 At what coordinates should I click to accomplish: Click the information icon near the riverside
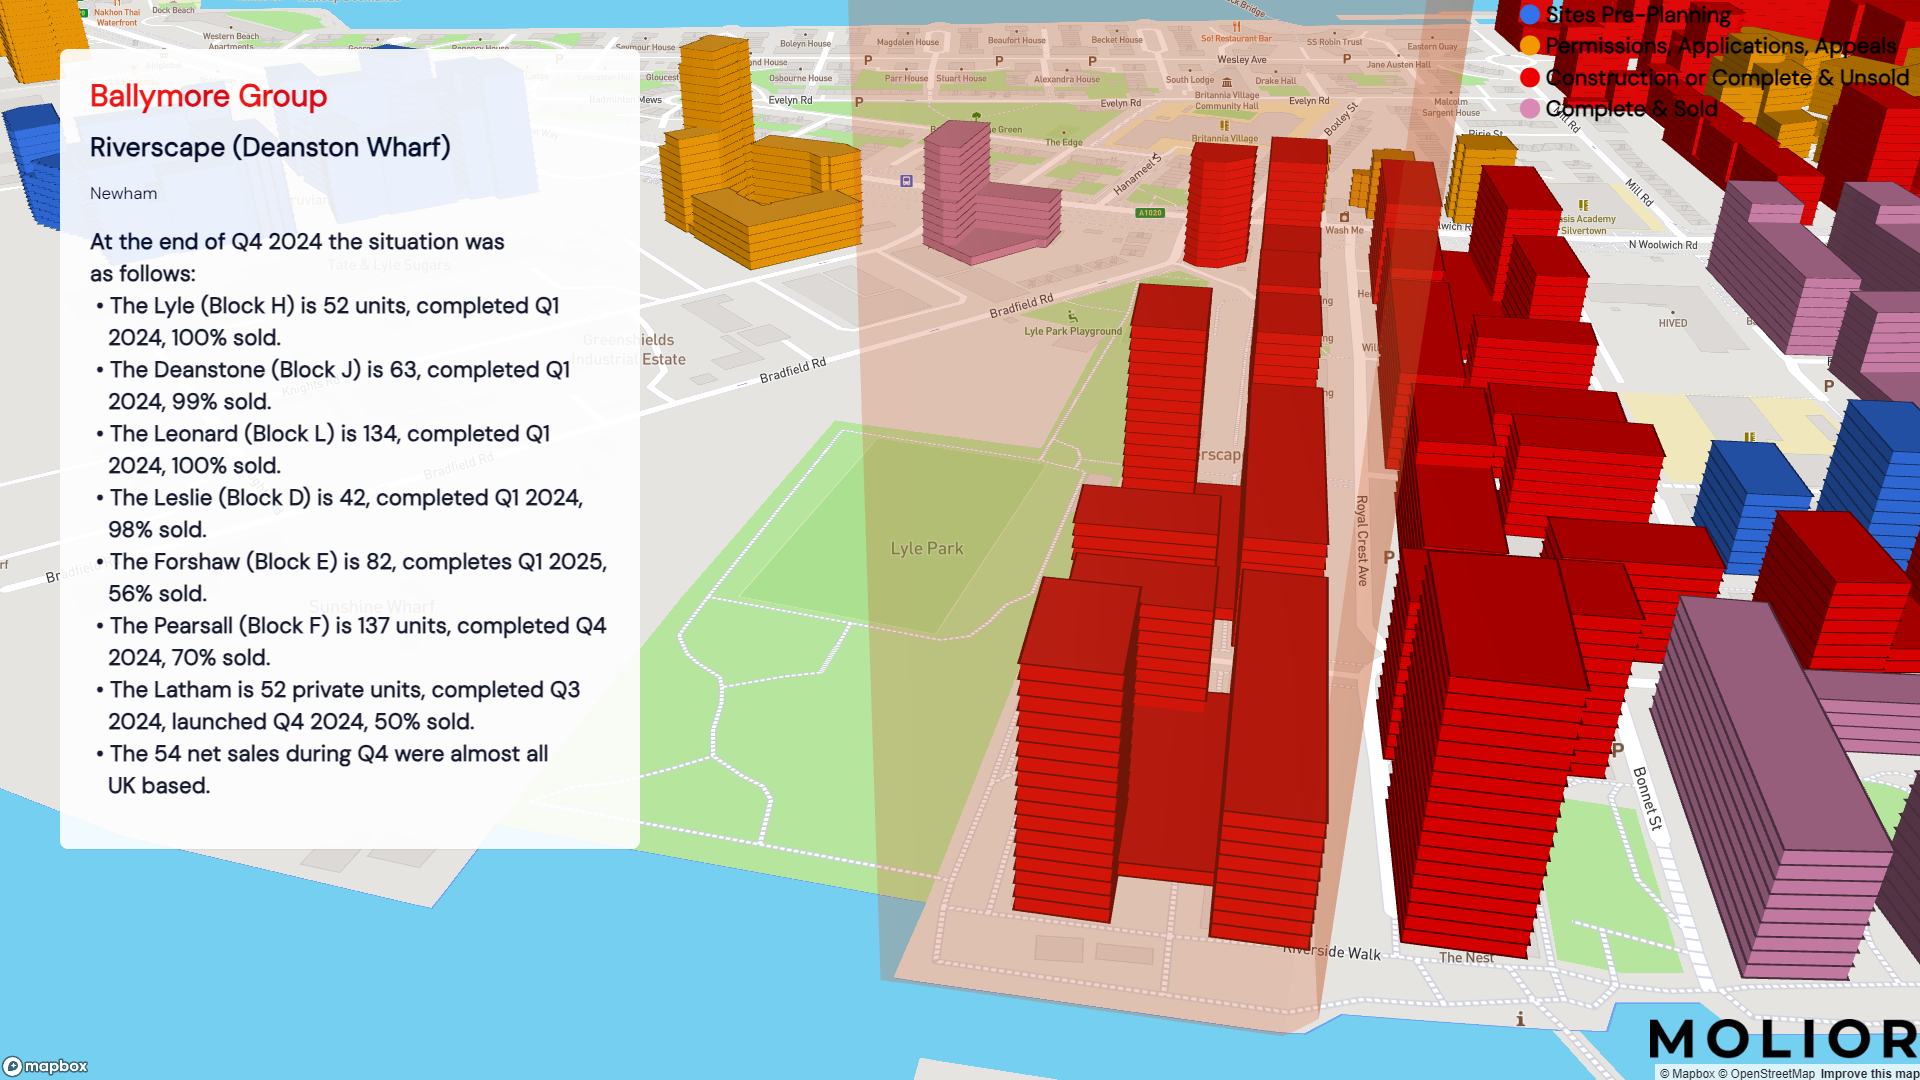pyautogui.click(x=1520, y=1019)
